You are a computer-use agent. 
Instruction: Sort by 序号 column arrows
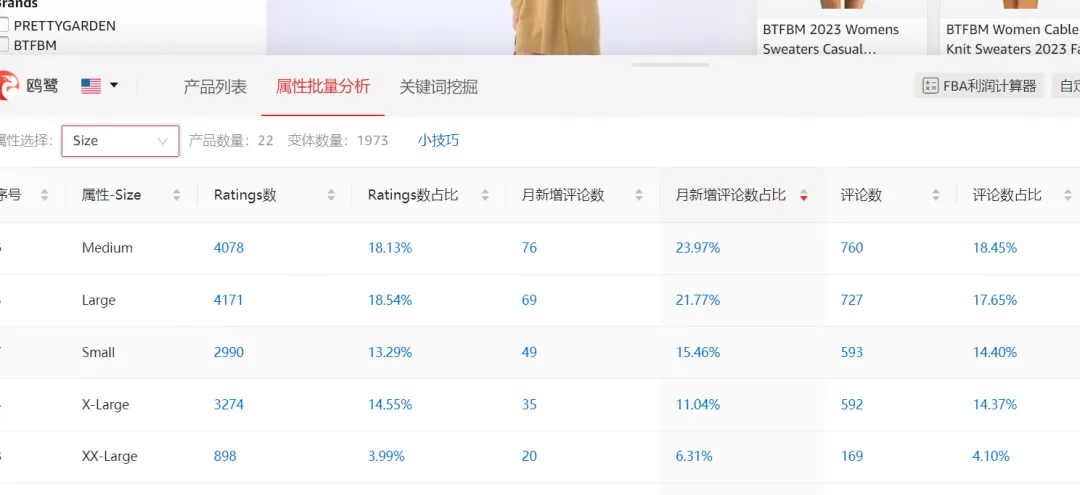[x=45, y=196]
